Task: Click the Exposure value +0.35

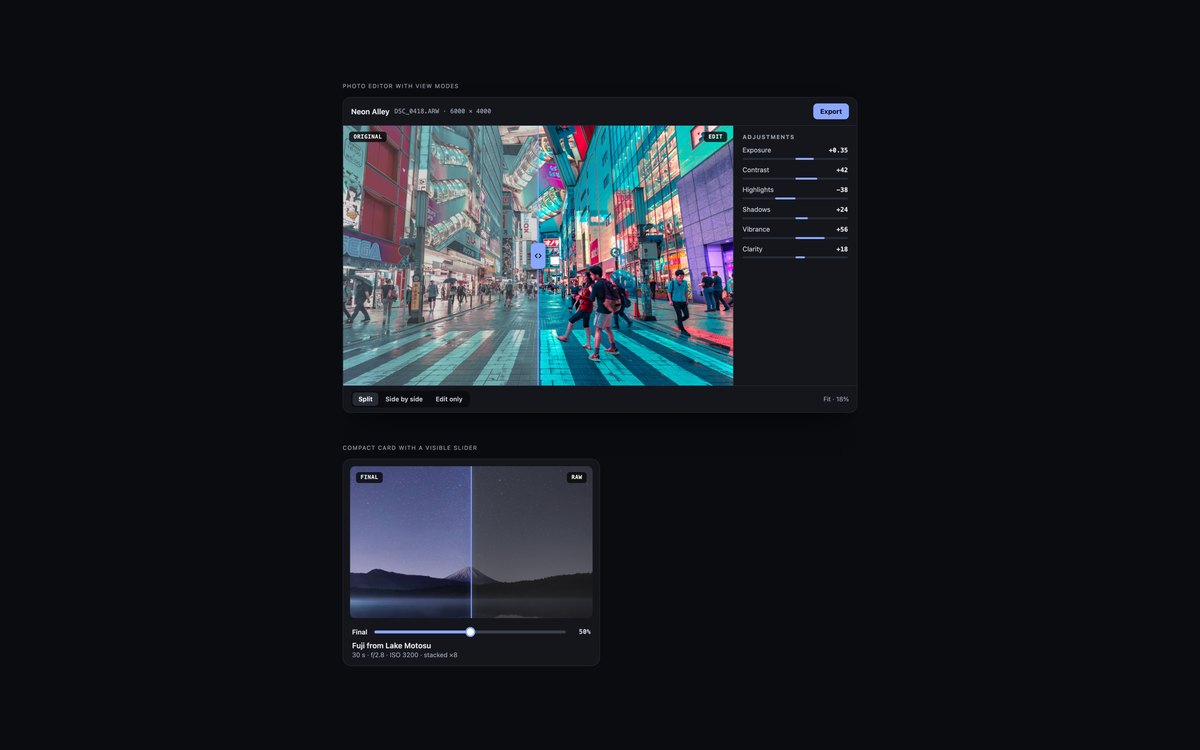Action: 838,150
